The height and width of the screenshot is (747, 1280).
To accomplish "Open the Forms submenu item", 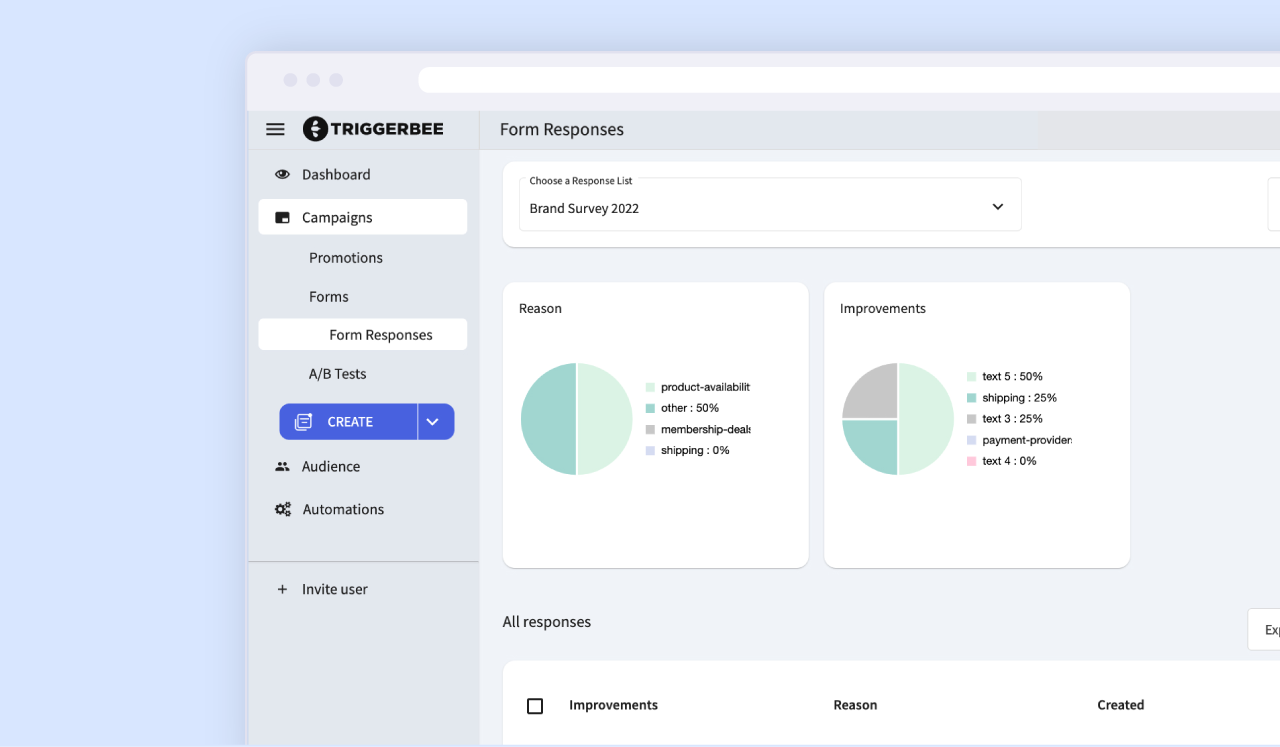I will 329,297.
